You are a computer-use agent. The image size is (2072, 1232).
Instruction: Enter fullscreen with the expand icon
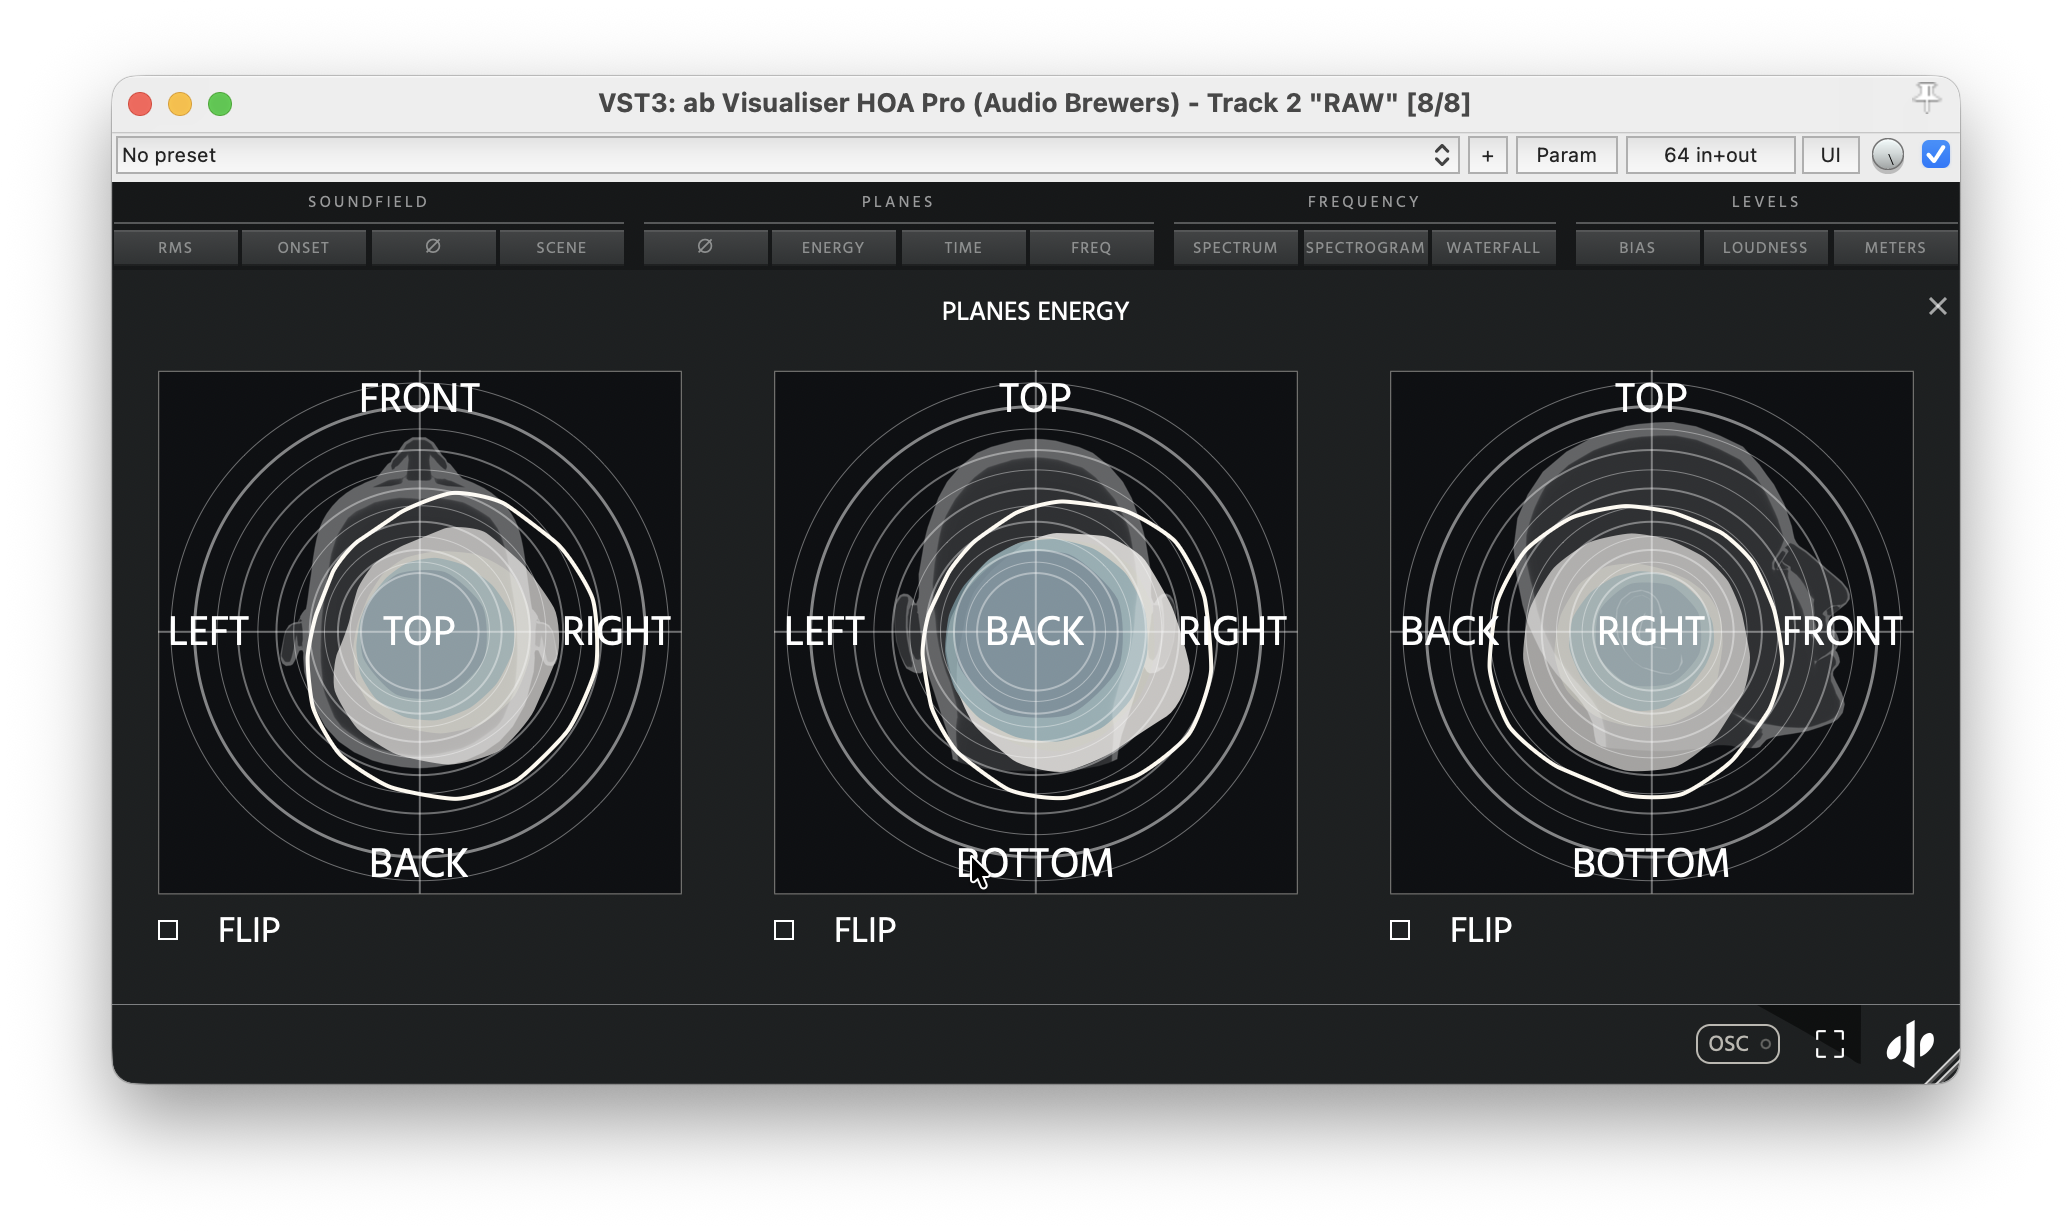click(1830, 1044)
